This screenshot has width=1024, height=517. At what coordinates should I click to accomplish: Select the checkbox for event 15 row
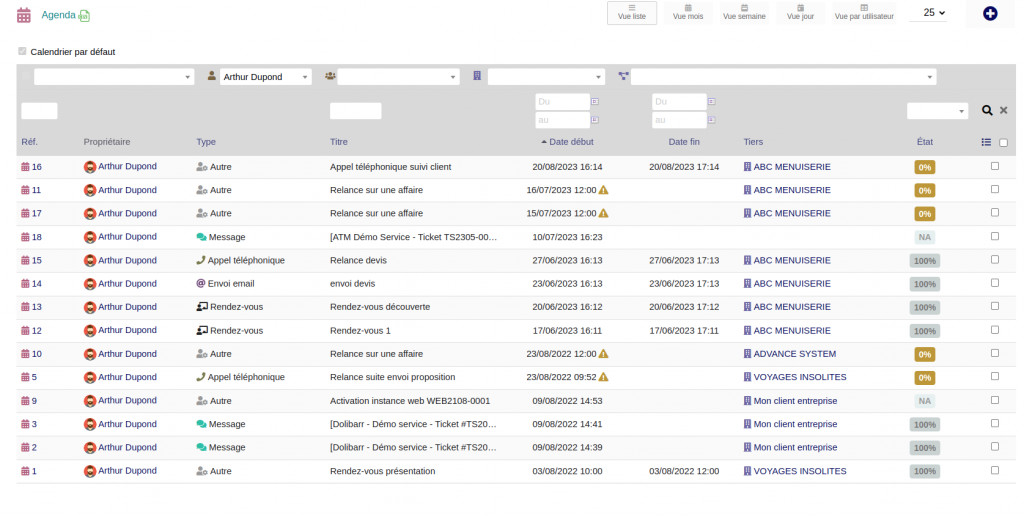click(994, 260)
